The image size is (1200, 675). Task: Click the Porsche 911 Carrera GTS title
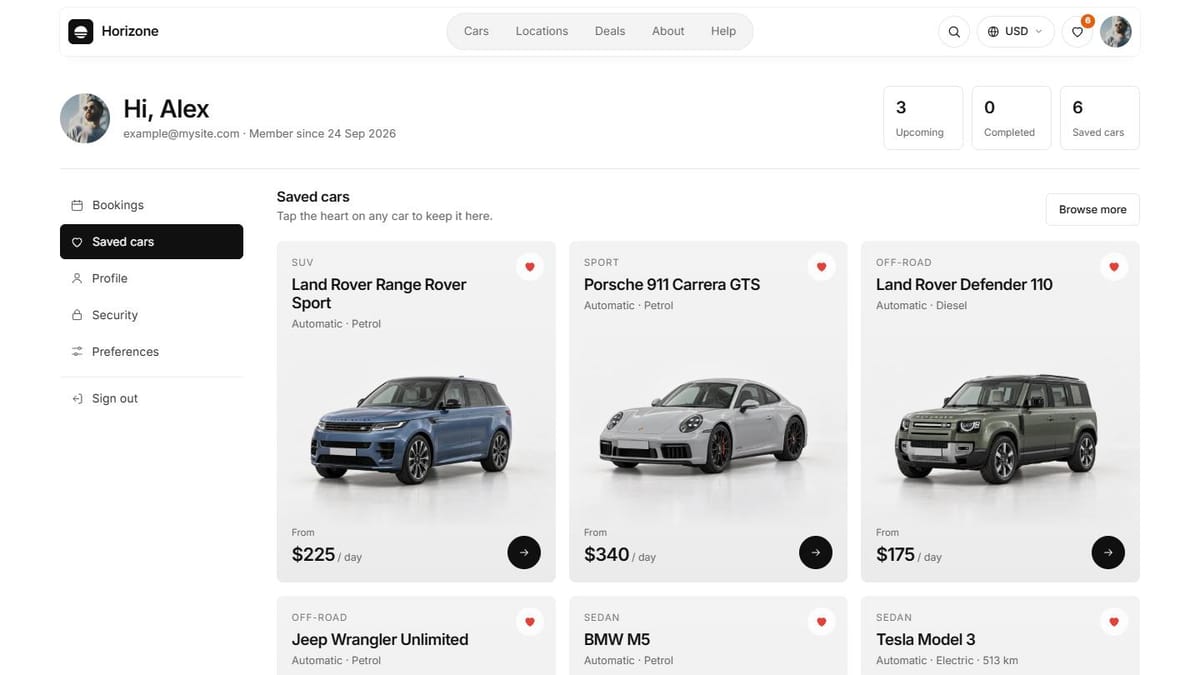tap(672, 285)
